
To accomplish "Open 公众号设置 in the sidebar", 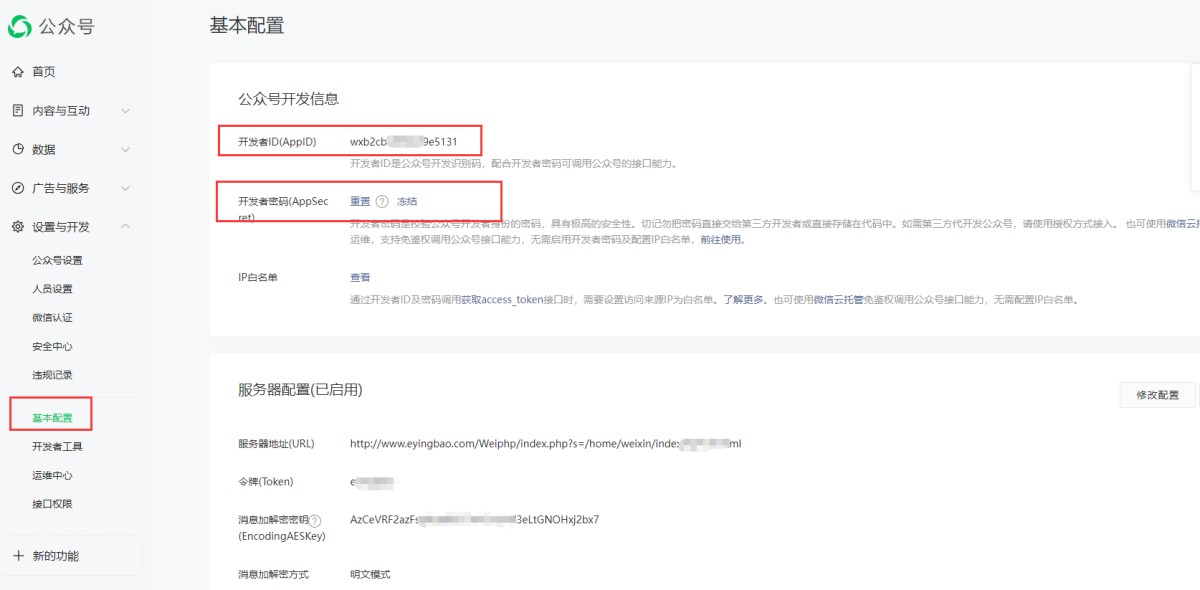I will tap(57, 261).
